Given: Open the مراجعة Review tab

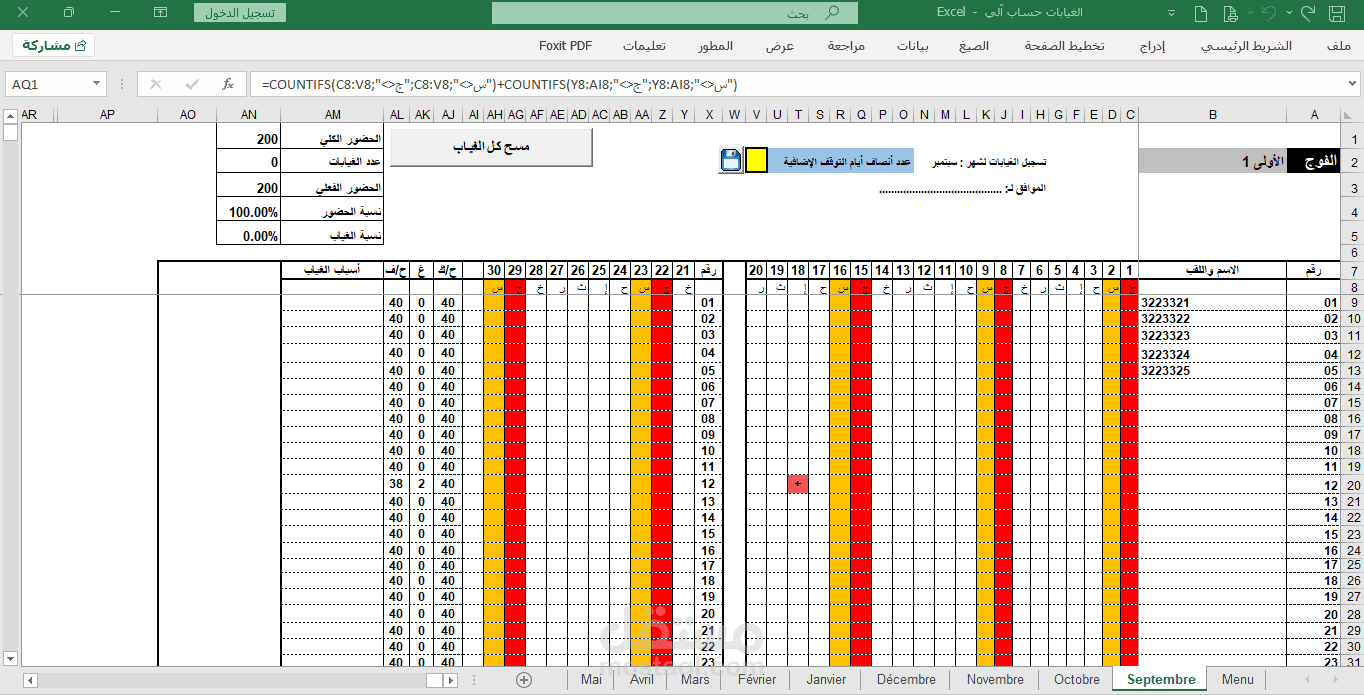Looking at the screenshot, I should click(x=847, y=46).
